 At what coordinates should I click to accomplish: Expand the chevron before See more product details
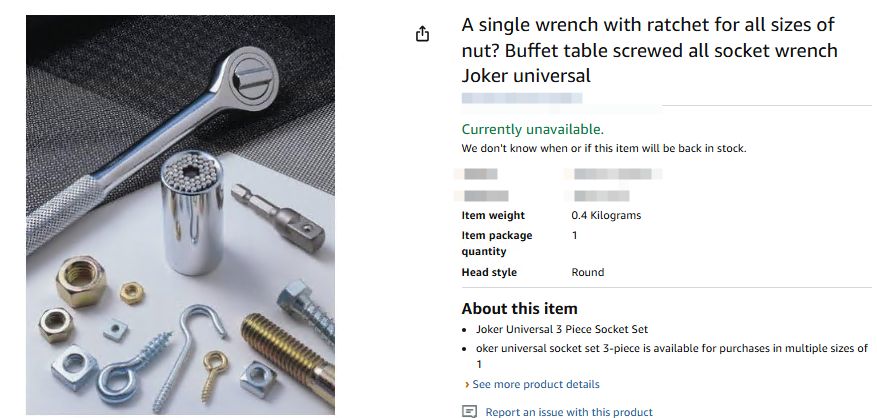tap(466, 385)
